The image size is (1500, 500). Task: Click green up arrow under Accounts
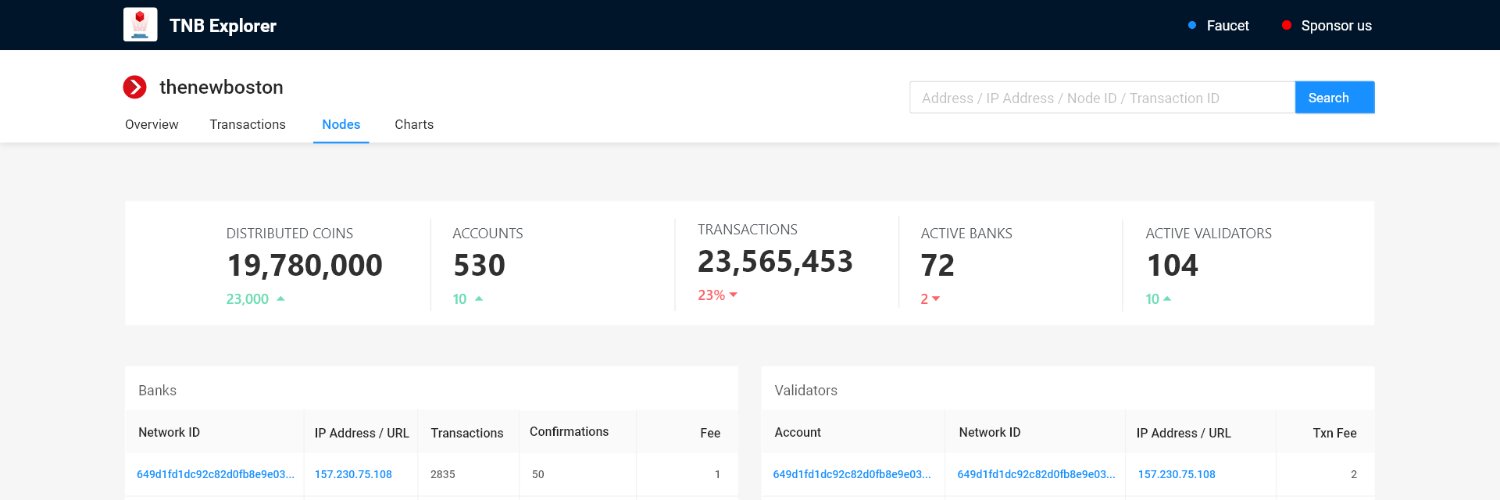point(479,298)
